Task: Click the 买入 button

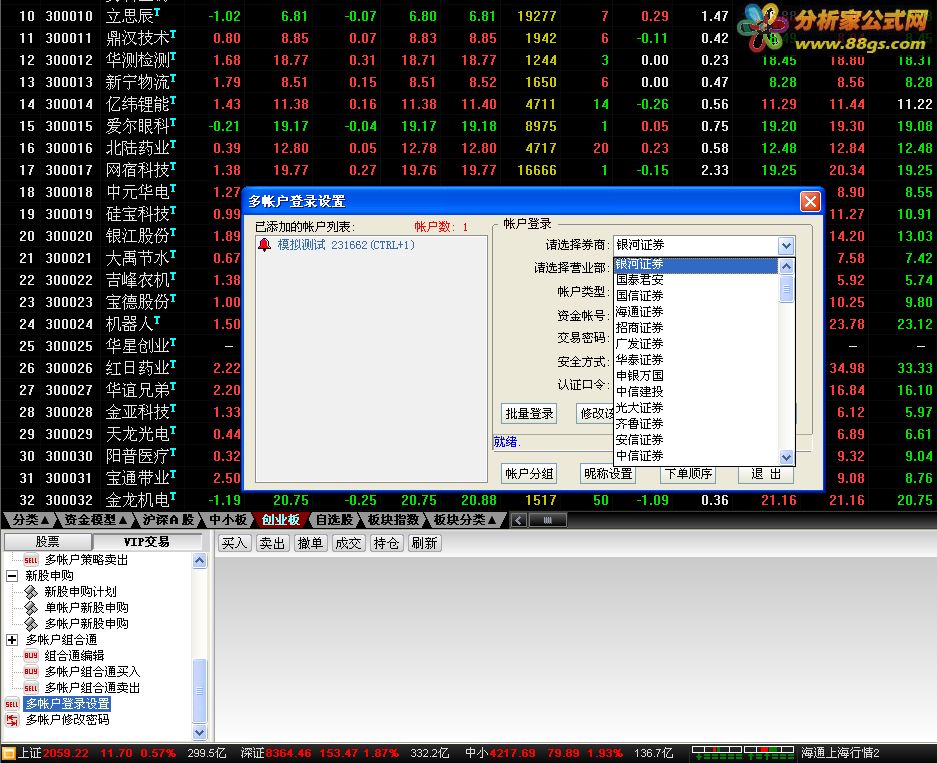Action: click(234, 543)
